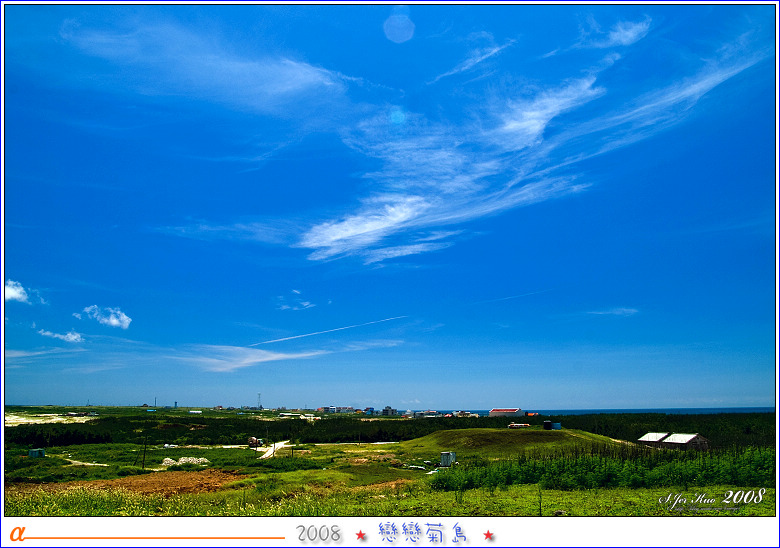Click the red star left of the Chinese title
The image size is (780, 548).
361,535
